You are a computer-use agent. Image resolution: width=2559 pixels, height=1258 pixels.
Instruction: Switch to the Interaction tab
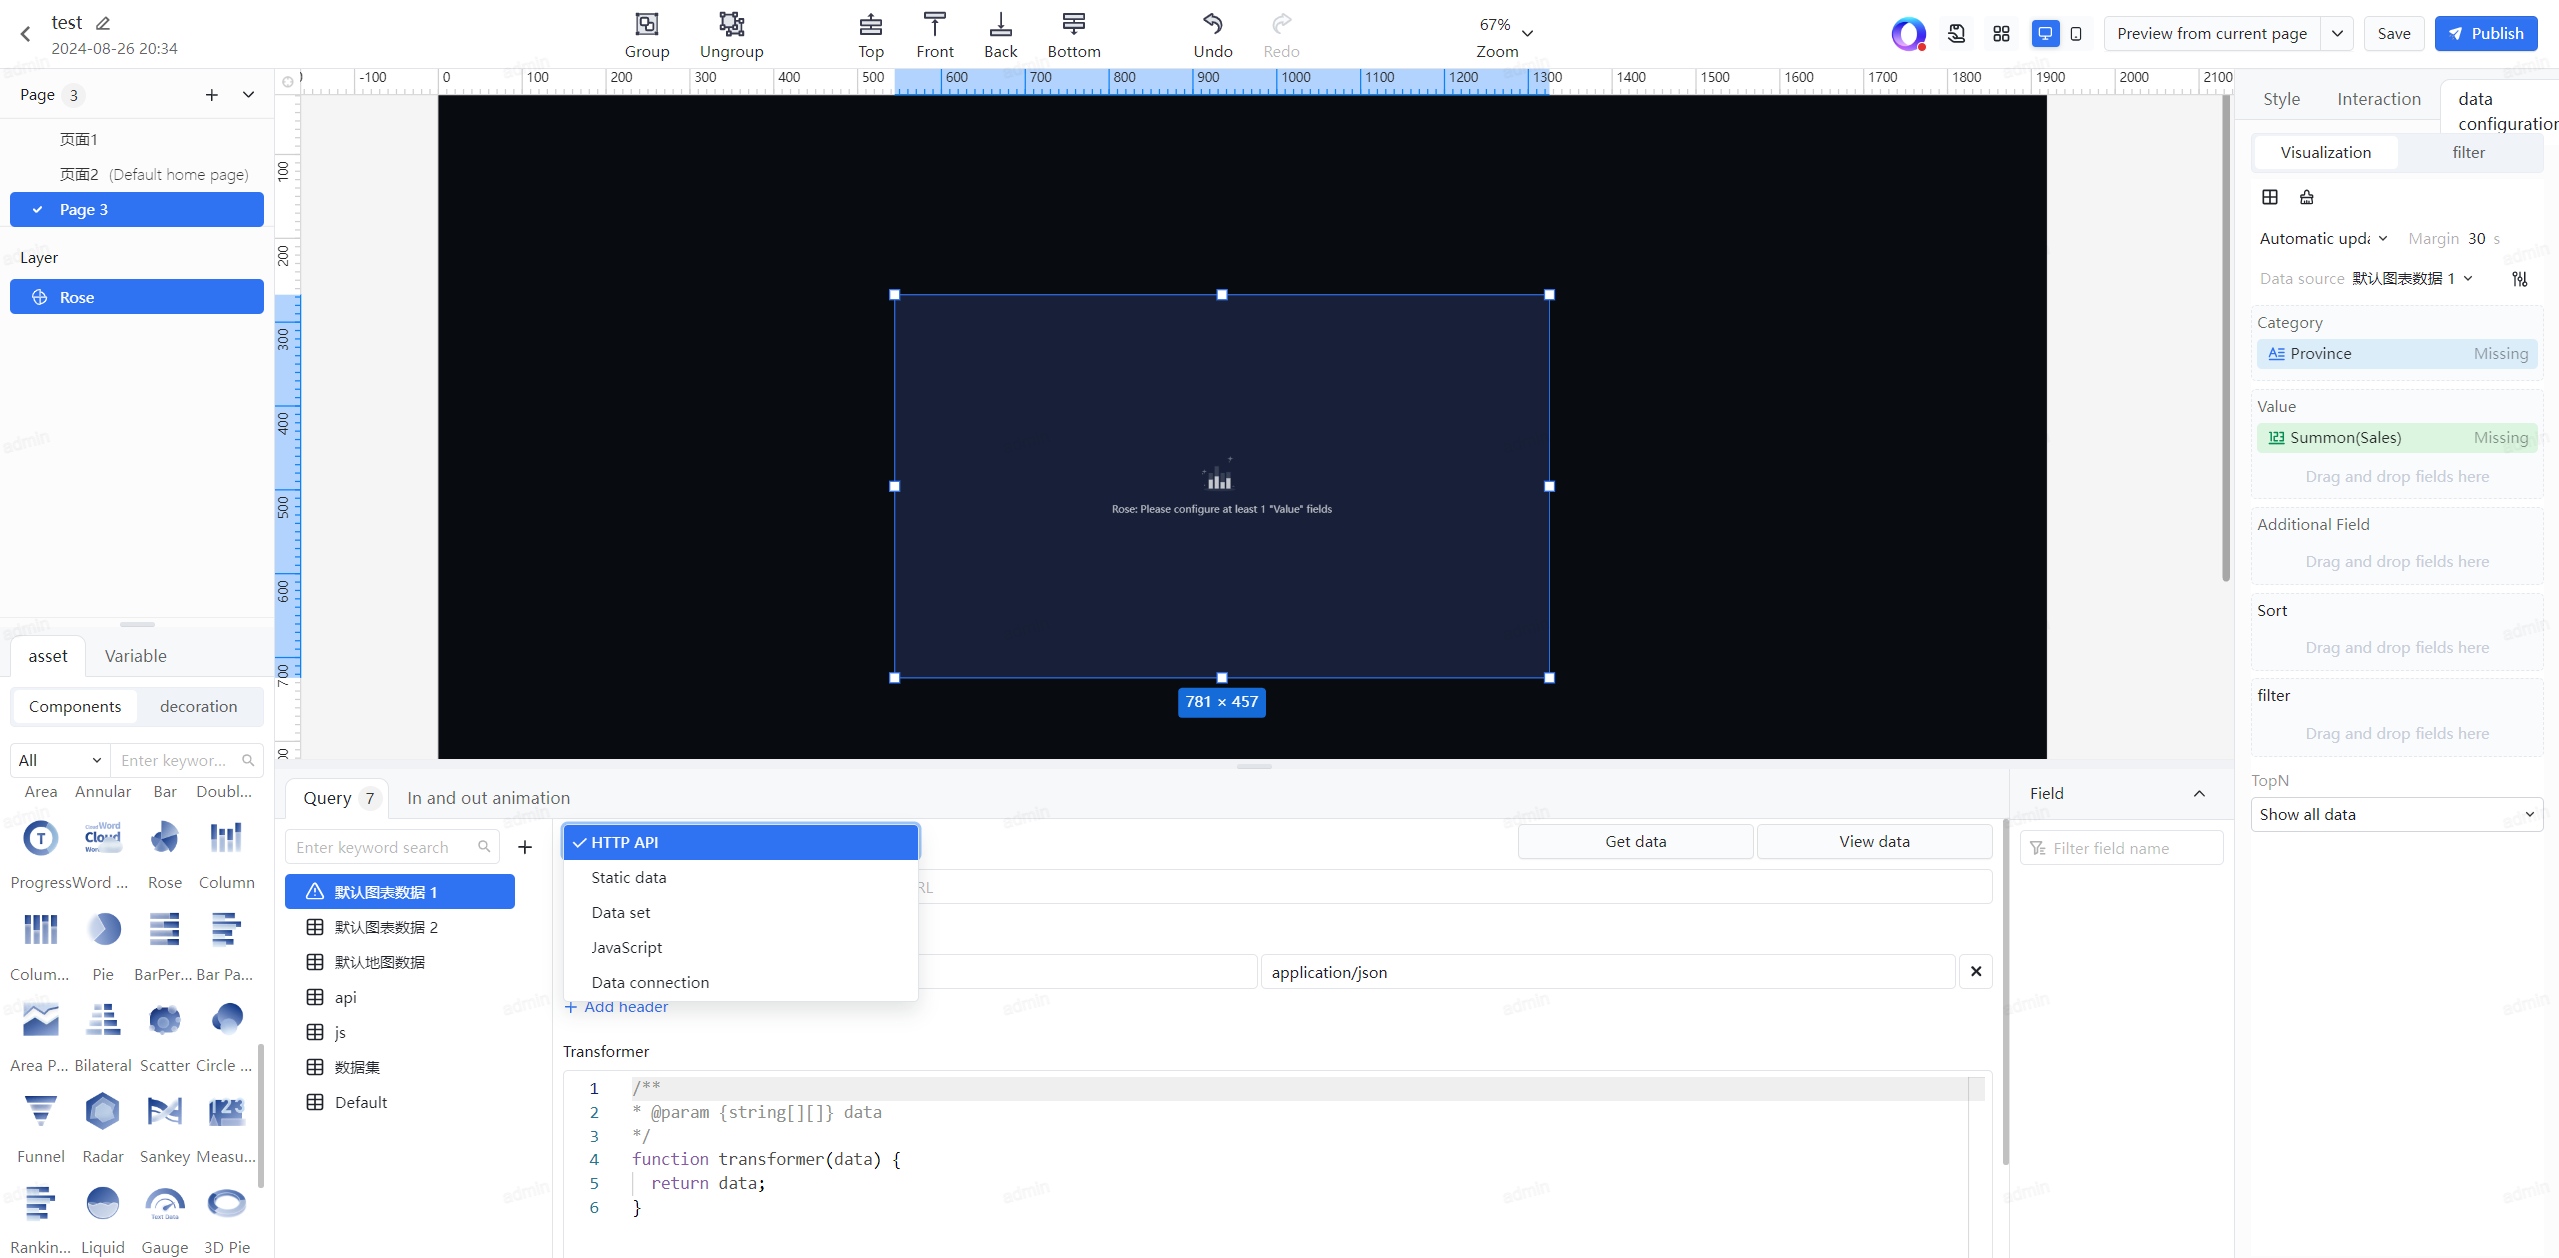(2378, 99)
